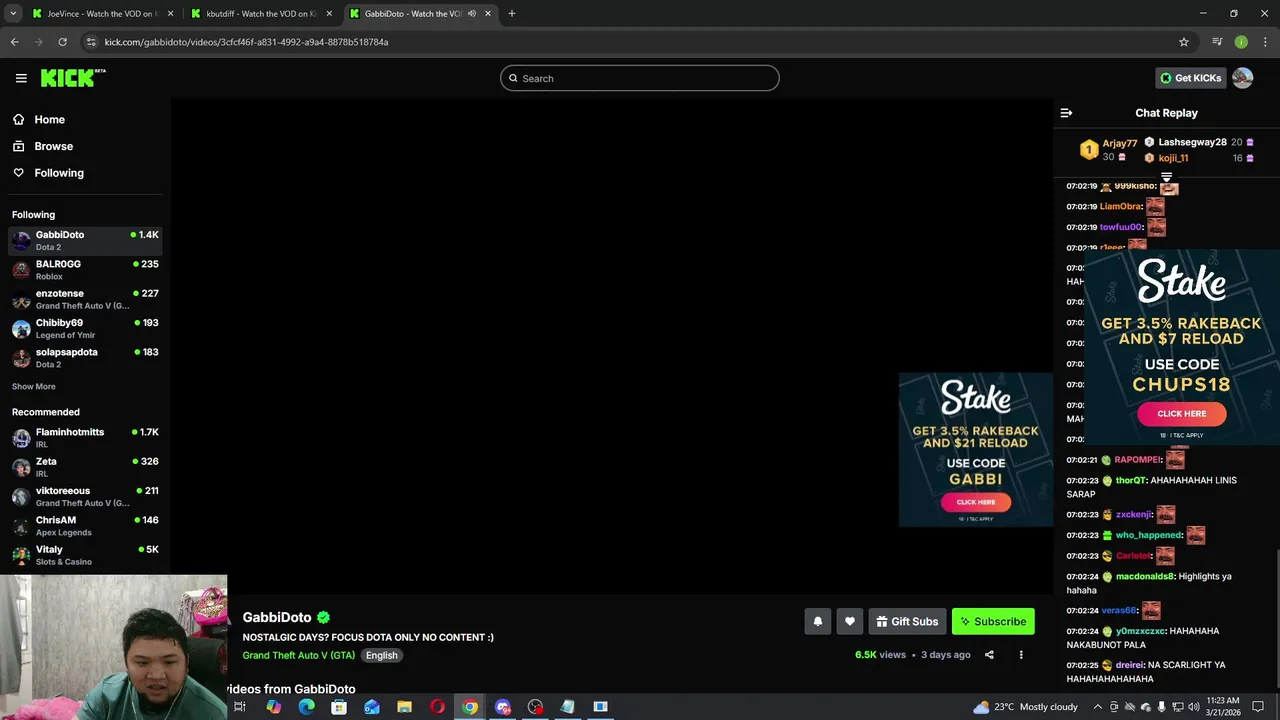The width and height of the screenshot is (1280, 720).
Task: Open Zeta recommended channel
Action: (85, 467)
